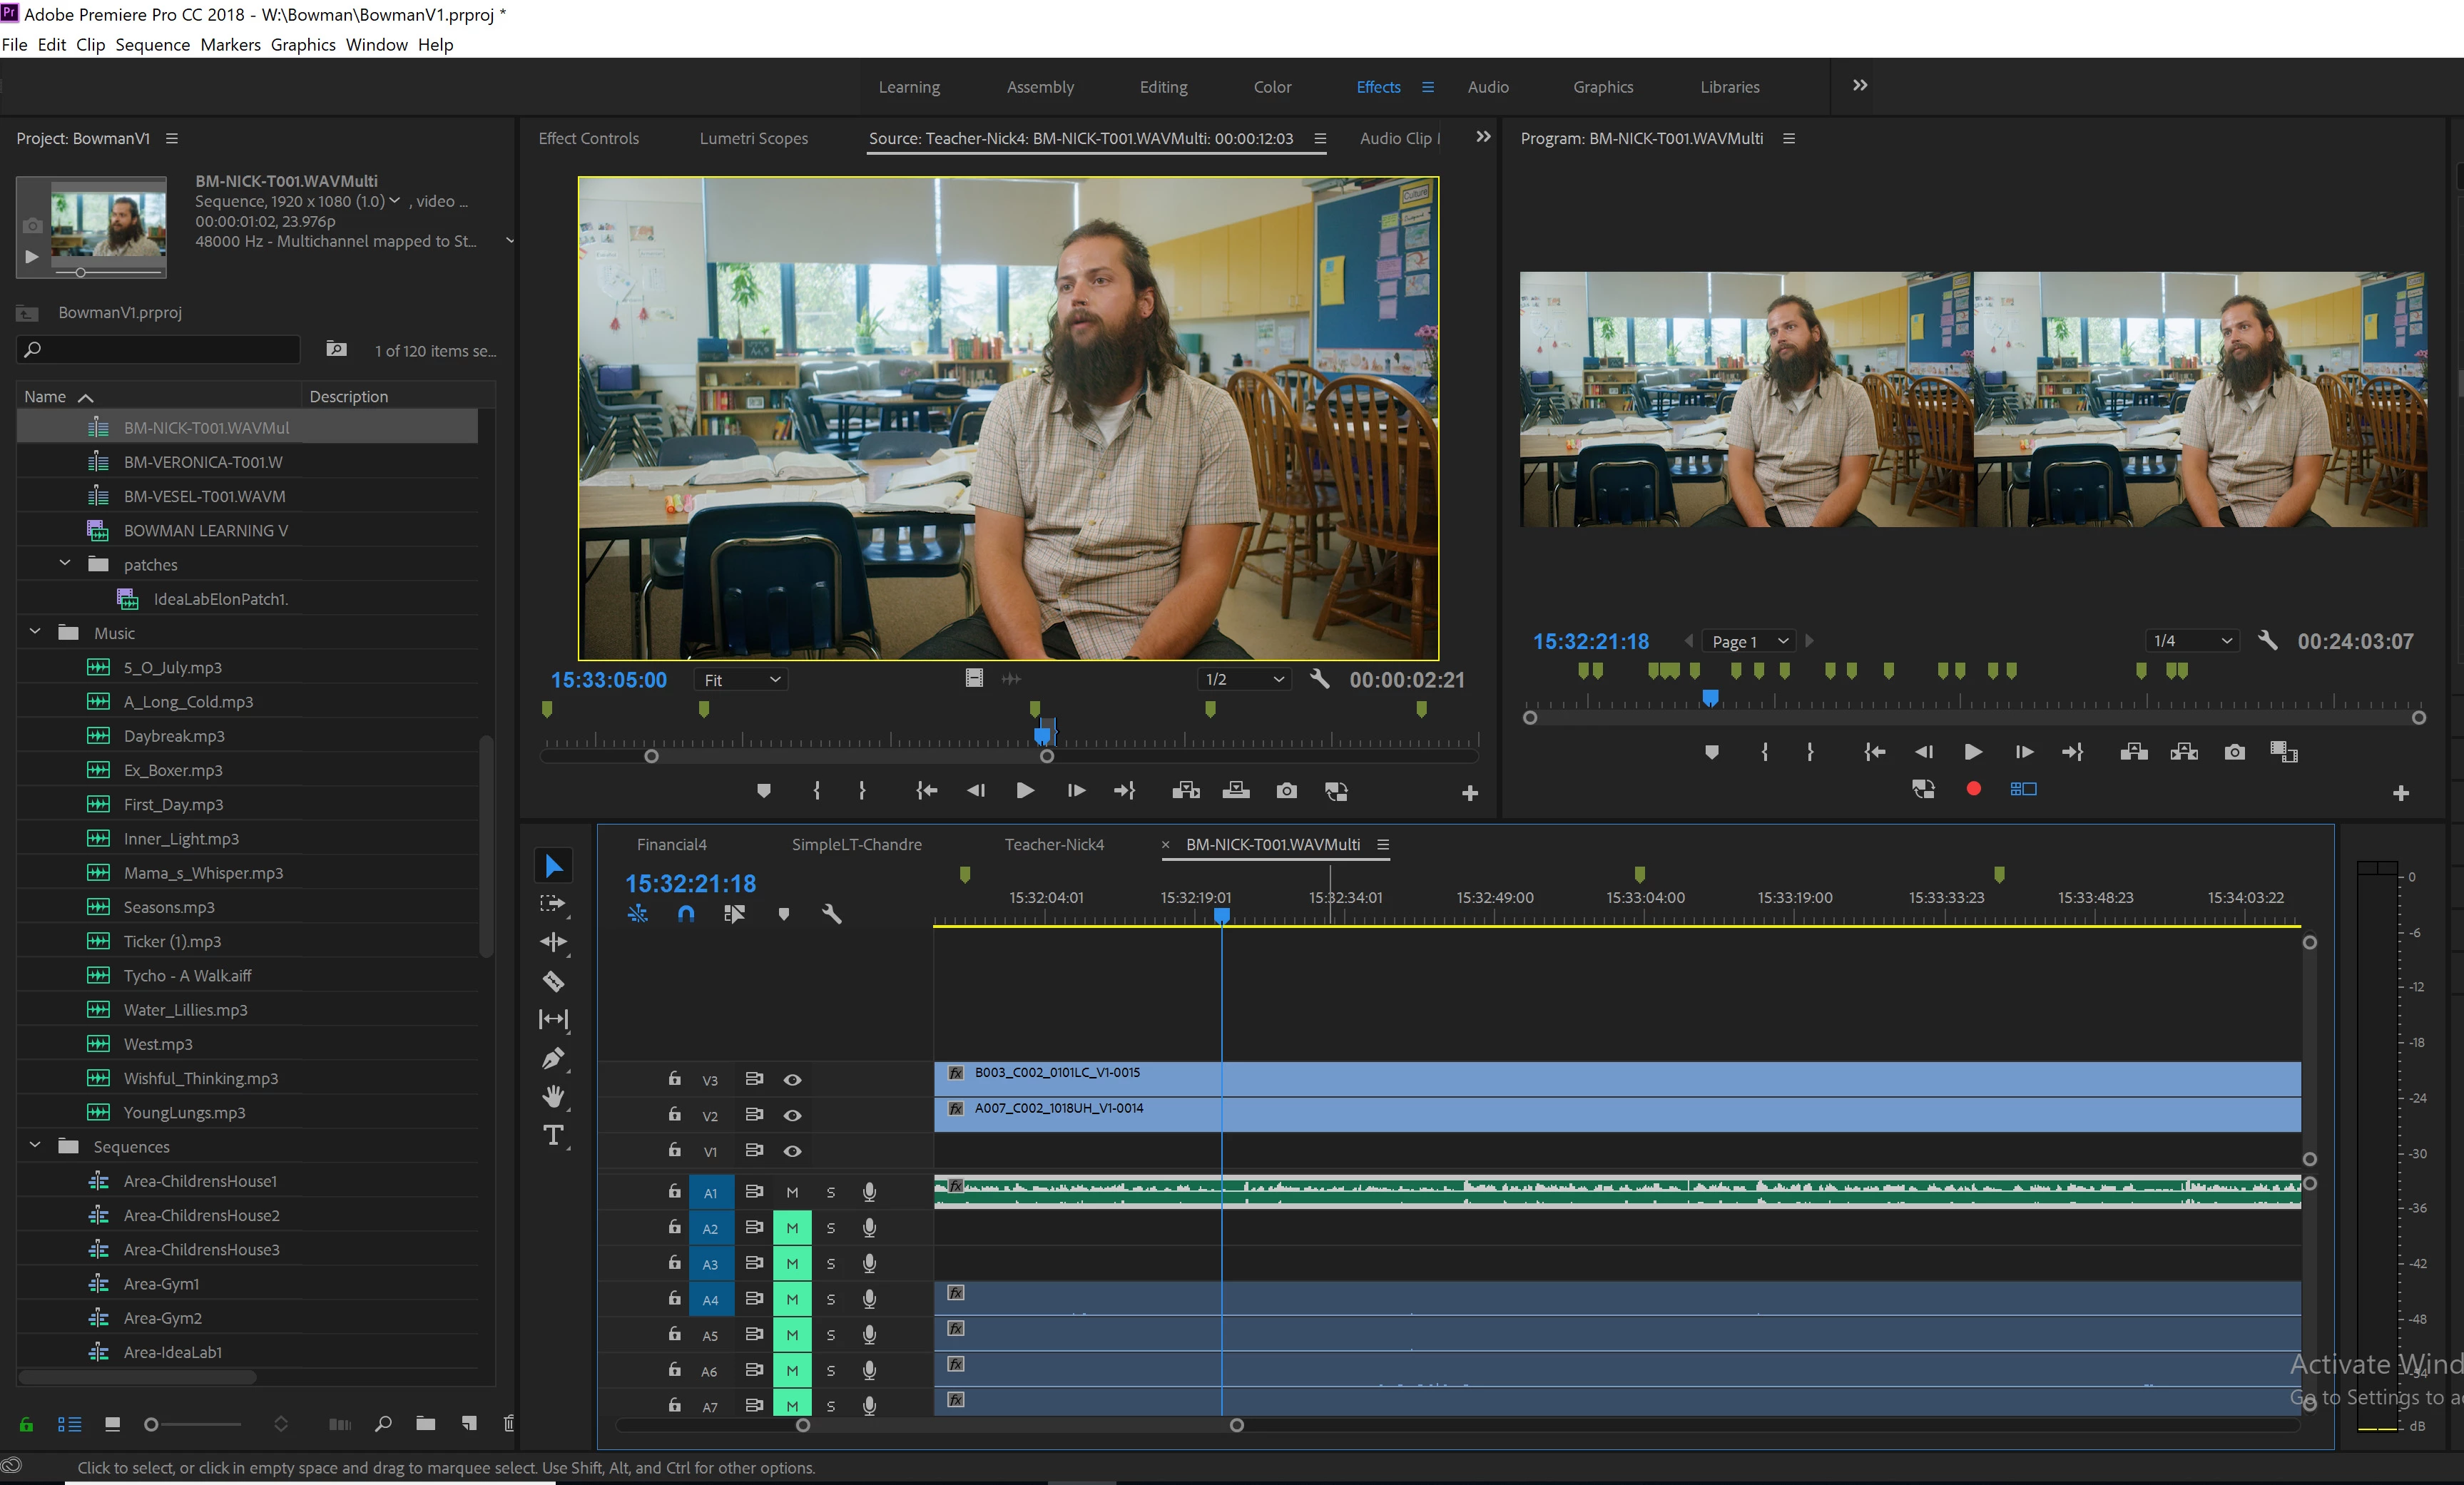Screen dimensions: 2464x1485
Task: Select the Ripple Edit tool
Action: [553, 942]
